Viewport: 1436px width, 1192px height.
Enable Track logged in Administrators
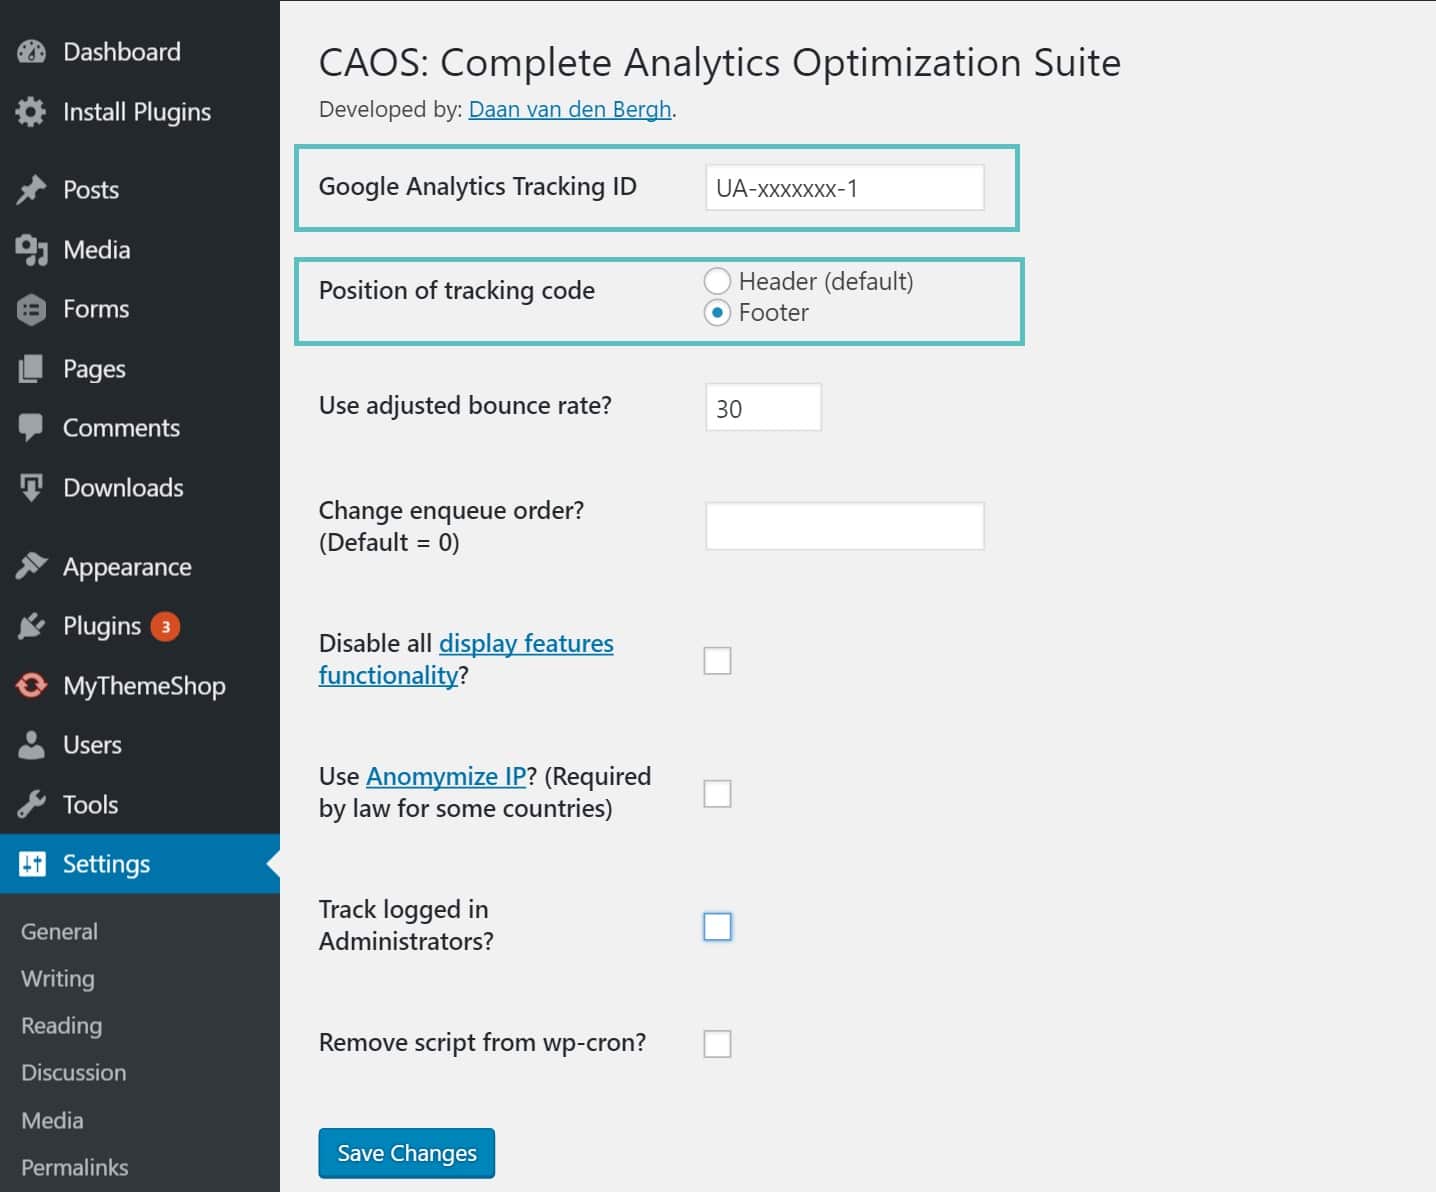(x=717, y=926)
